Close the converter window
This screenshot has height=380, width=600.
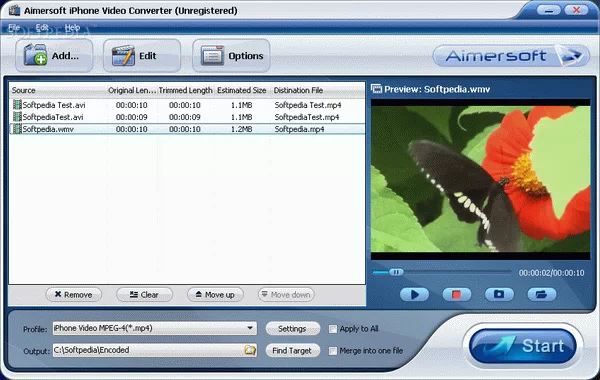577,10
